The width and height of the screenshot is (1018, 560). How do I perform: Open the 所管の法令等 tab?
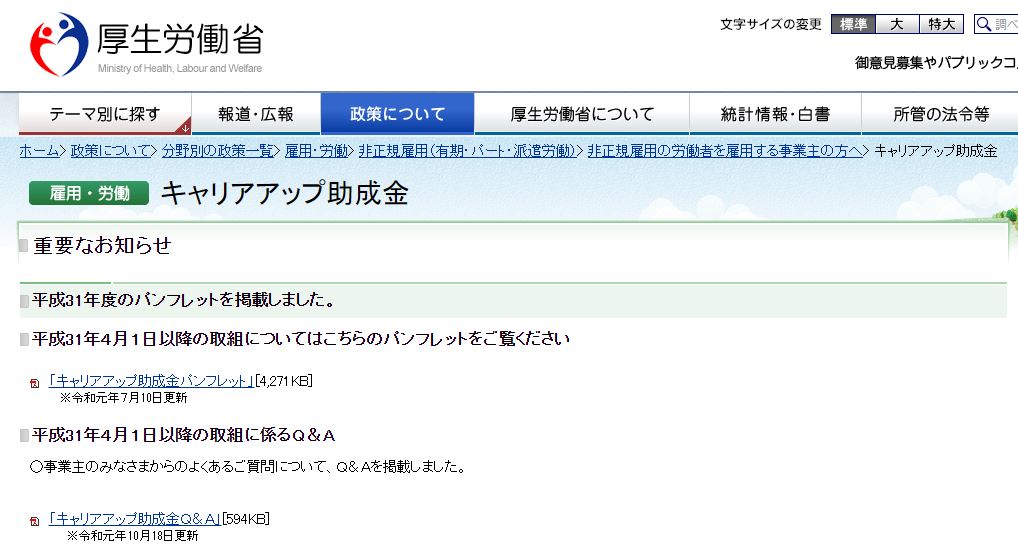pos(940,114)
